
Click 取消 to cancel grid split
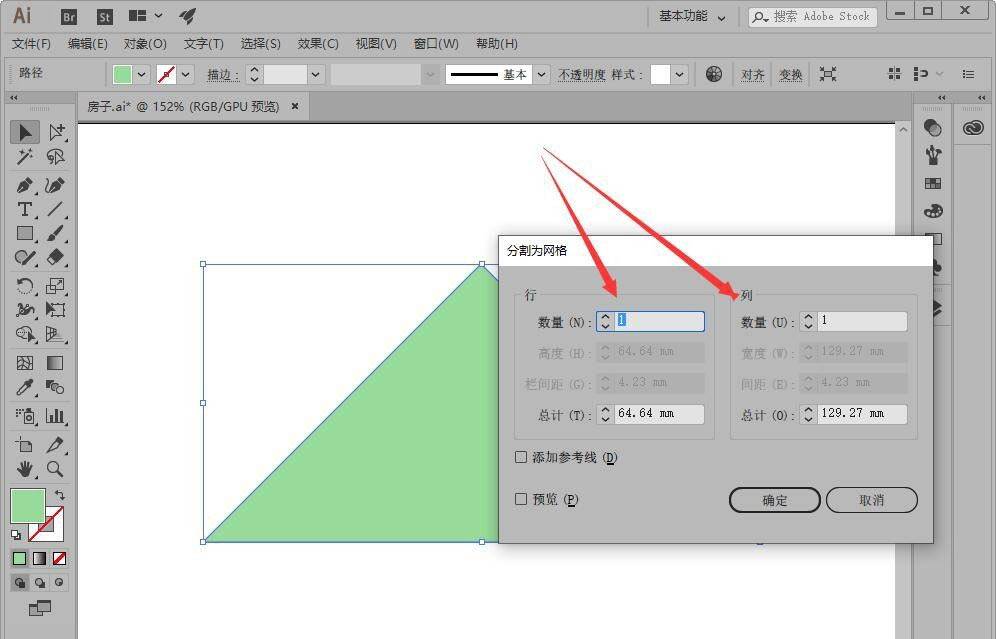[871, 500]
